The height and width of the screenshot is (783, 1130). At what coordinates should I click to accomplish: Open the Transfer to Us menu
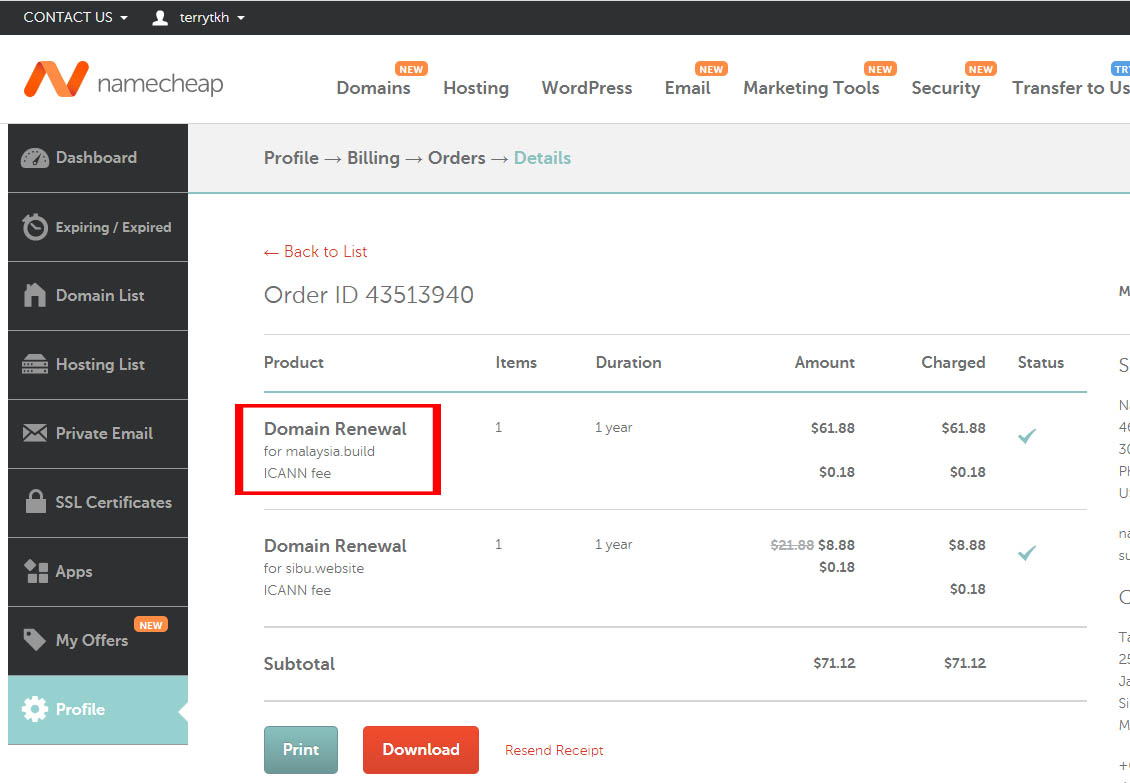click(x=1070, y=88)
